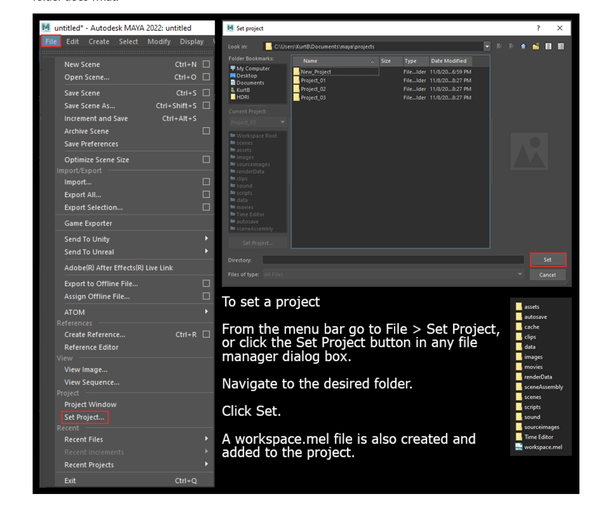Expand ATOM submenu

click(206, 312)
